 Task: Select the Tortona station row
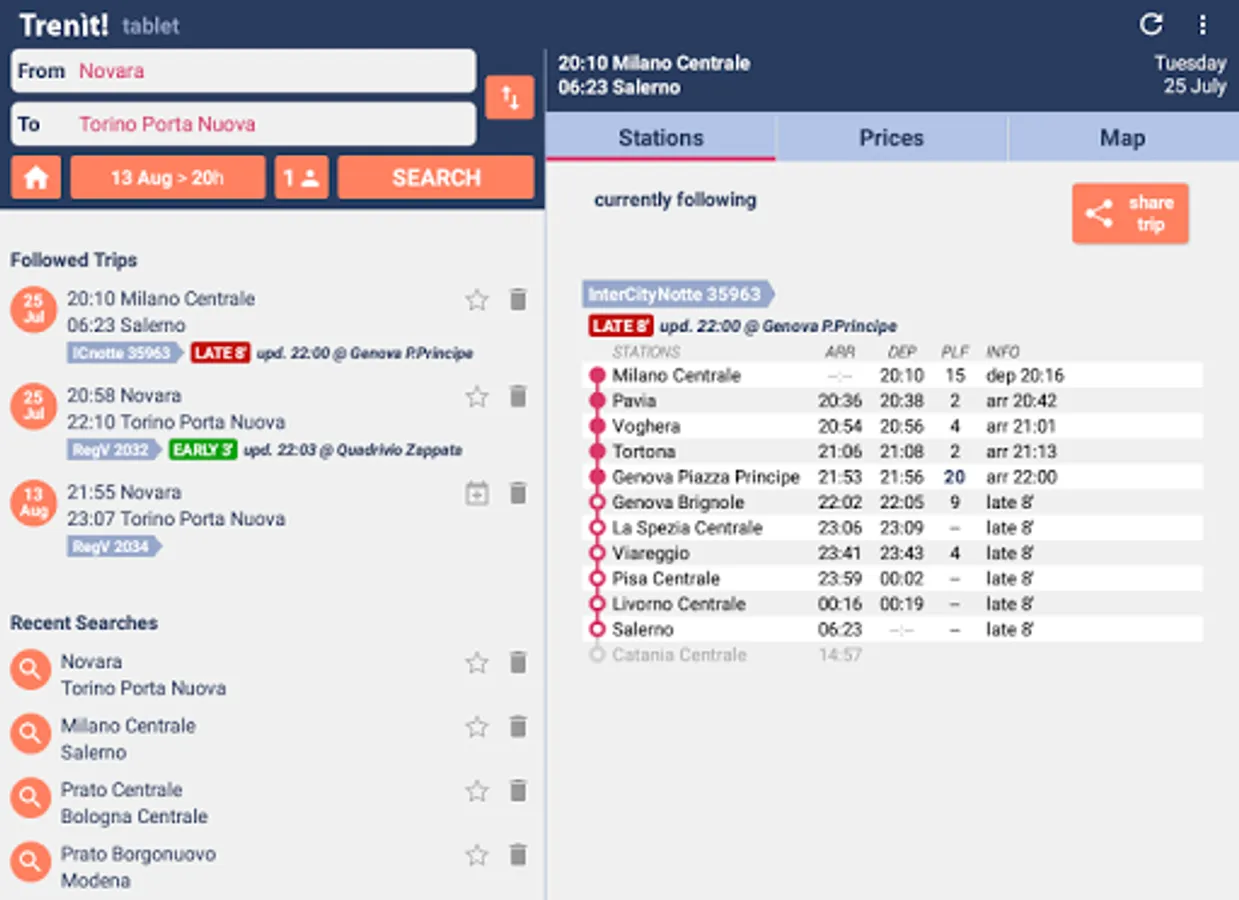(x=893, y=452)
